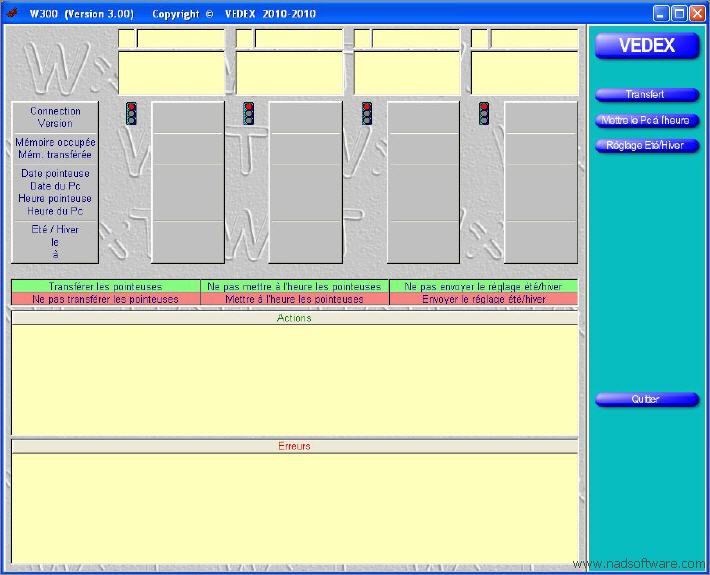Click inside the Actions log area
This screenshot has width=710, height=575.
coord(295,380)
